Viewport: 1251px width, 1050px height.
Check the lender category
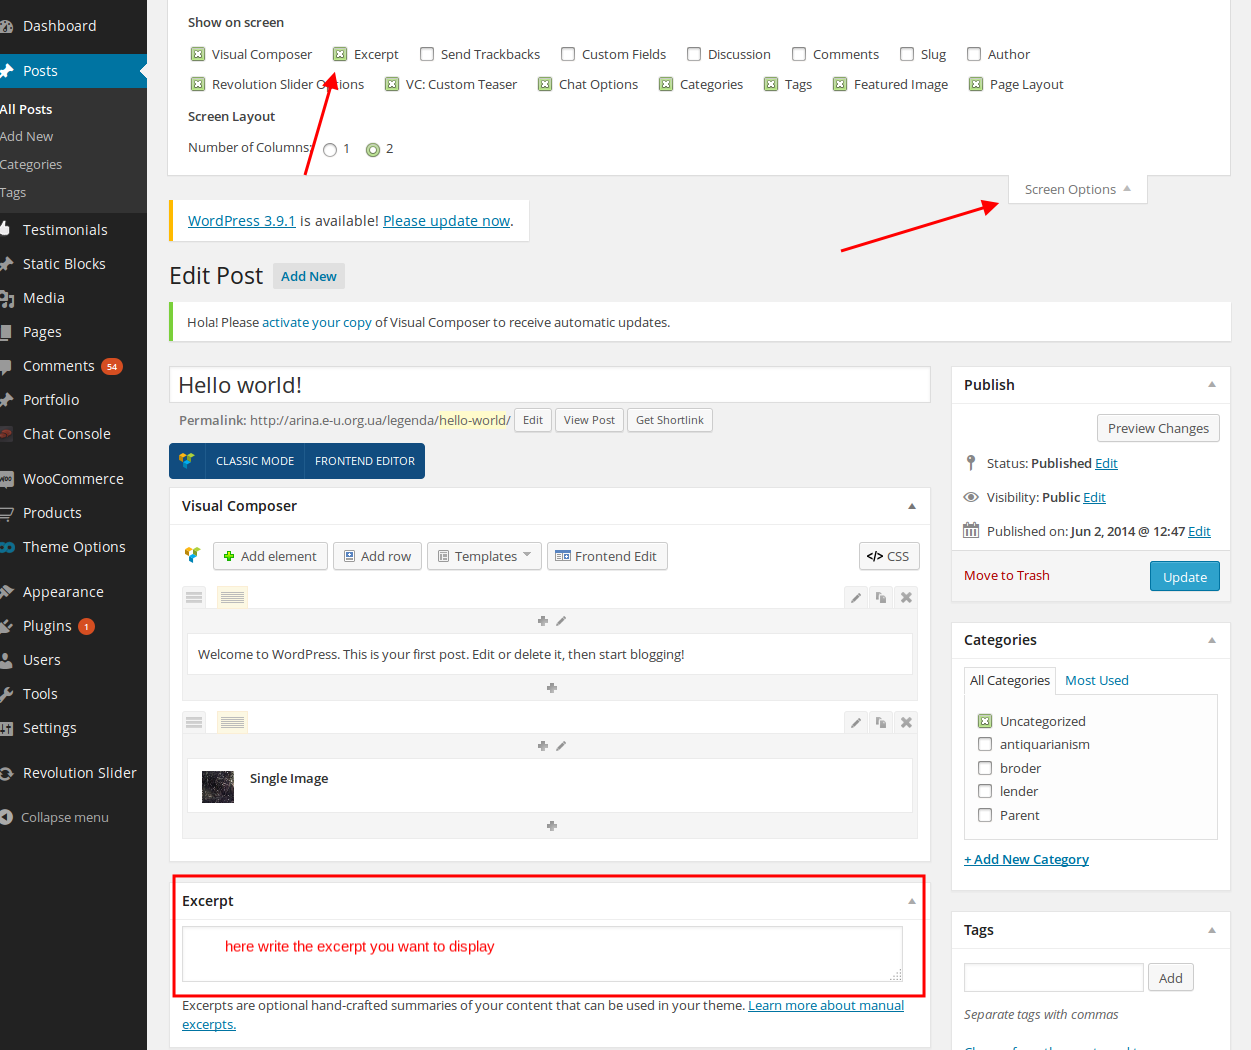[985, 791]
